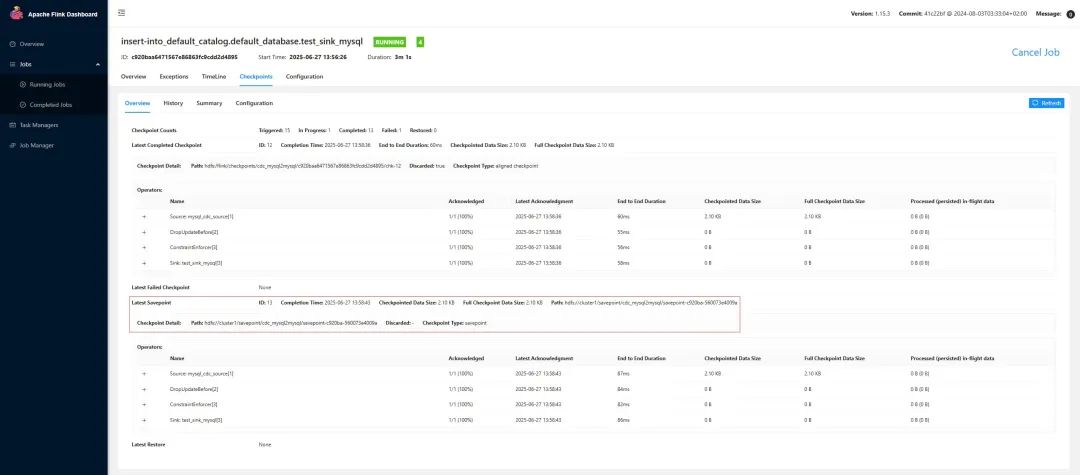The height and width of the screenshot is (475, 1080).
Task: Click "Checkpoint Type: savepoint" text
Action: pyautogui.click(x=455, y=323)
